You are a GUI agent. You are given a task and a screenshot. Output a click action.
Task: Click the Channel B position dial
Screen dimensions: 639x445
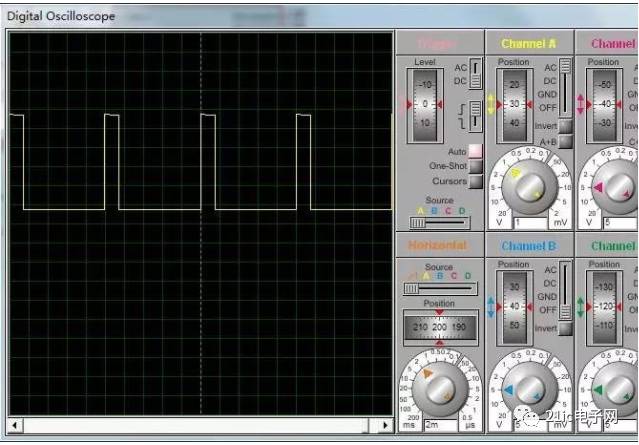[513, 306]
